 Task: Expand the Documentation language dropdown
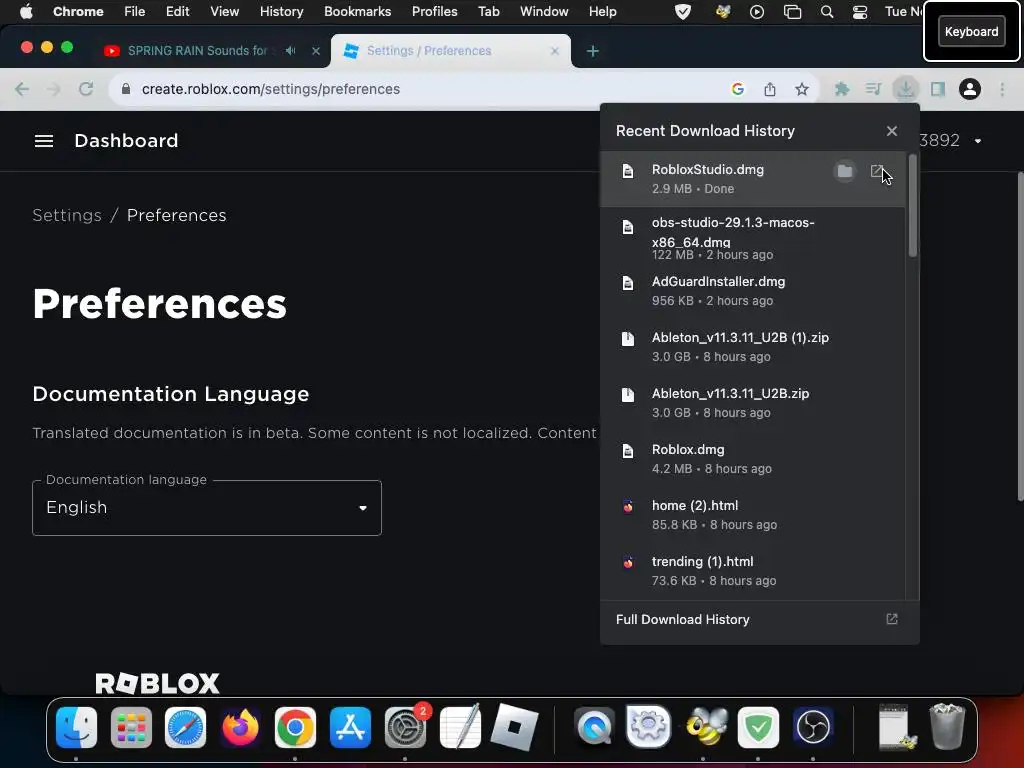[206, 508]
